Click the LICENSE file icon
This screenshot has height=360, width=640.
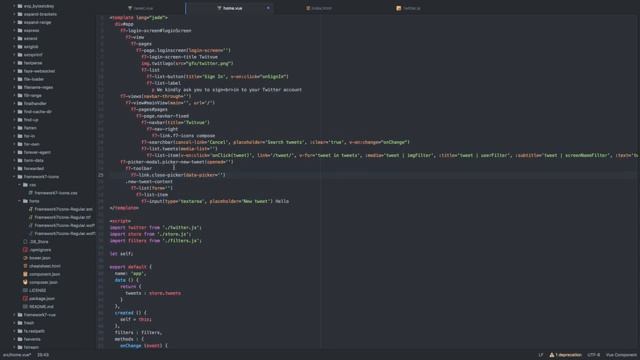click(25, 290)
